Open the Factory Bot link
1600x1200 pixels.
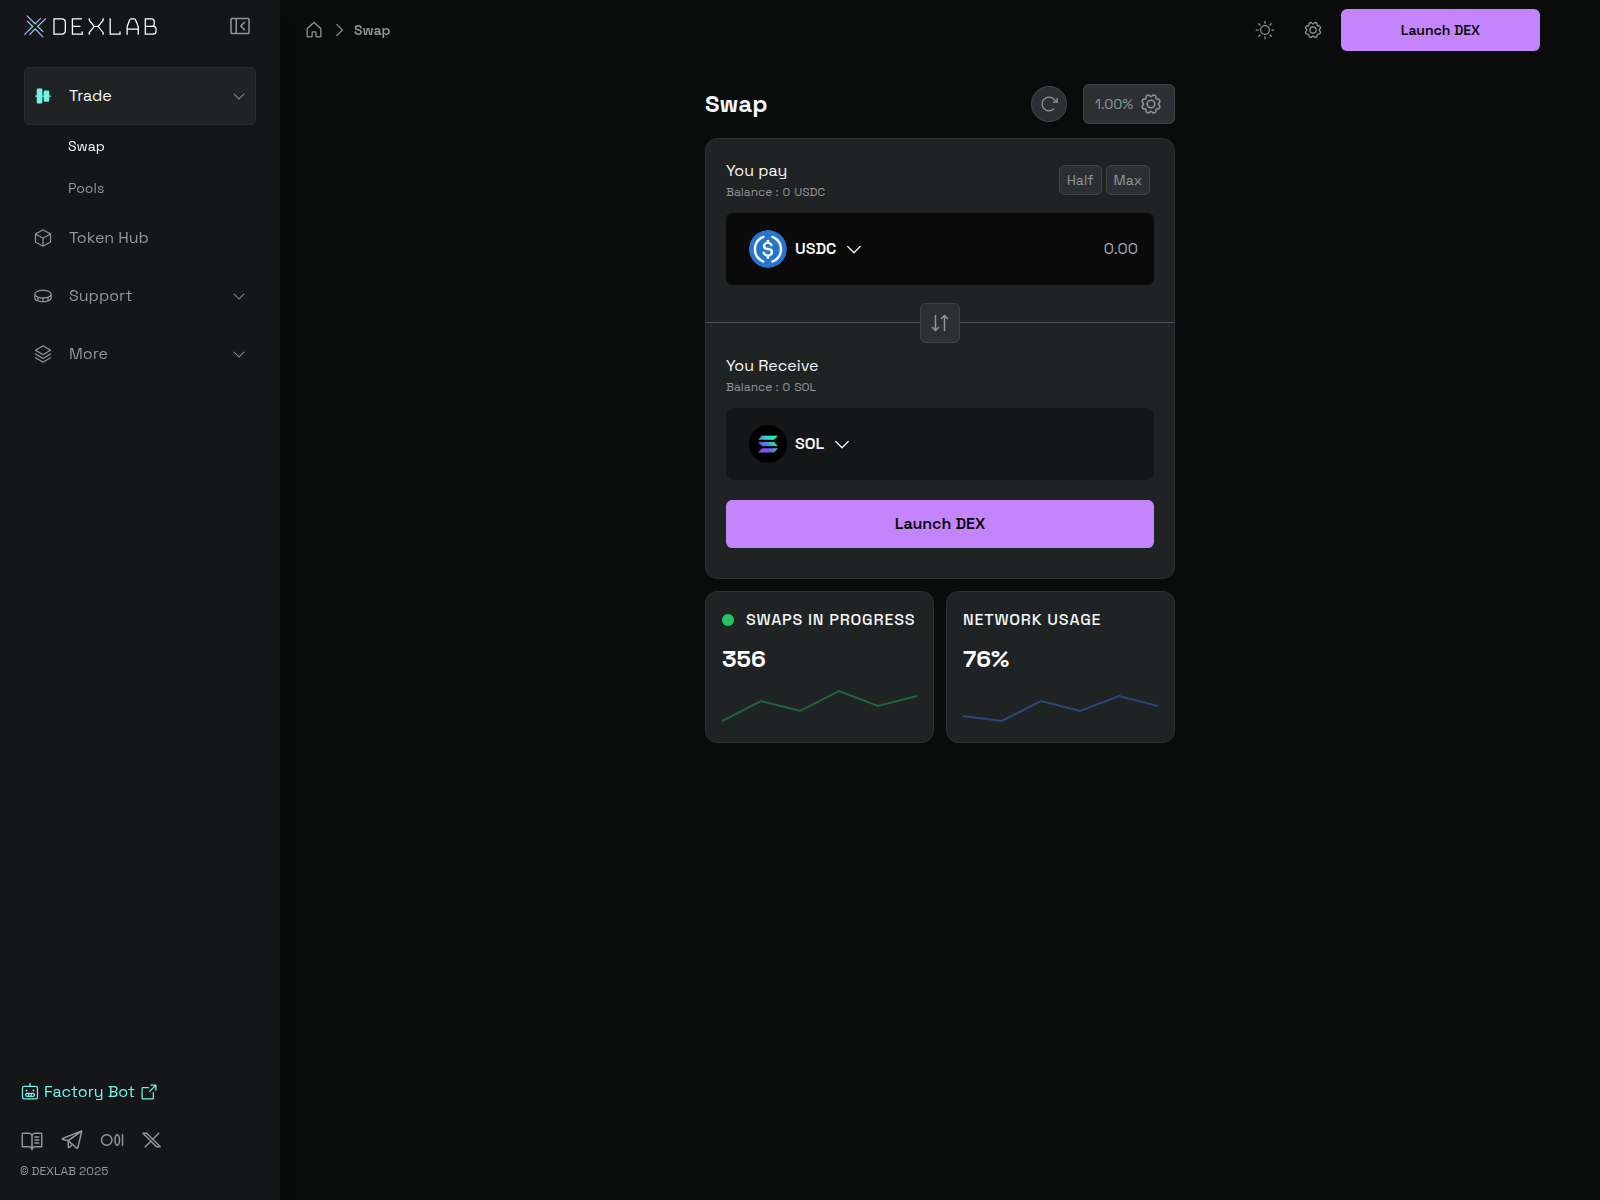click(x=90, y=1091)
